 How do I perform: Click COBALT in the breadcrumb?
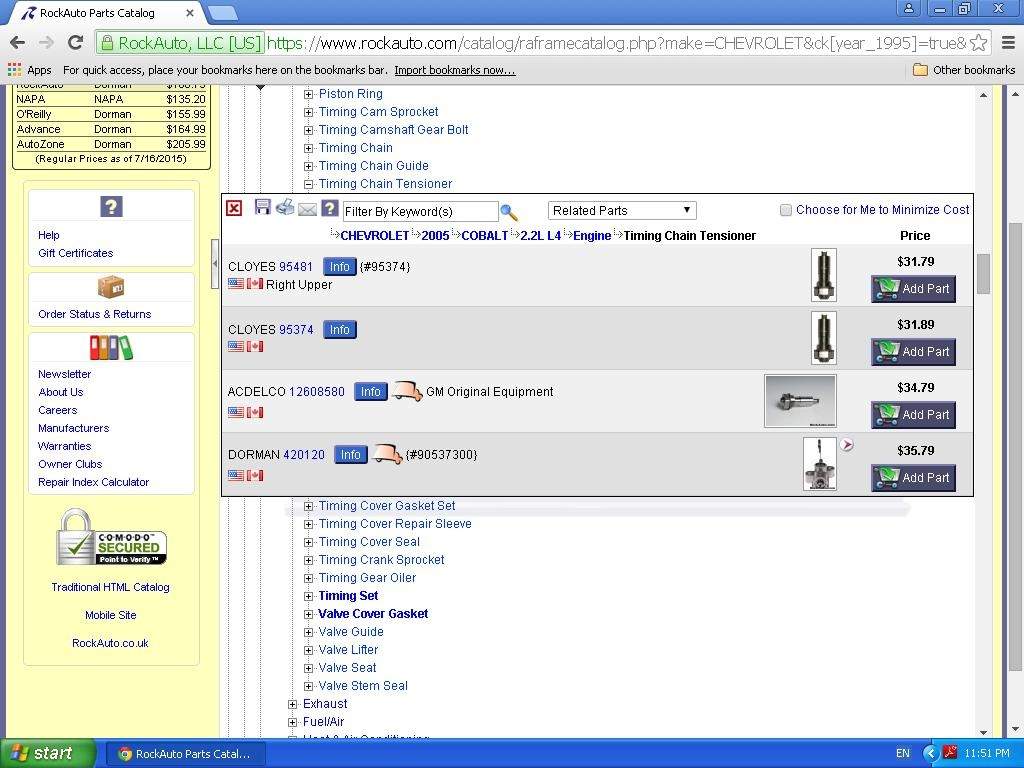tap(485, 236)
